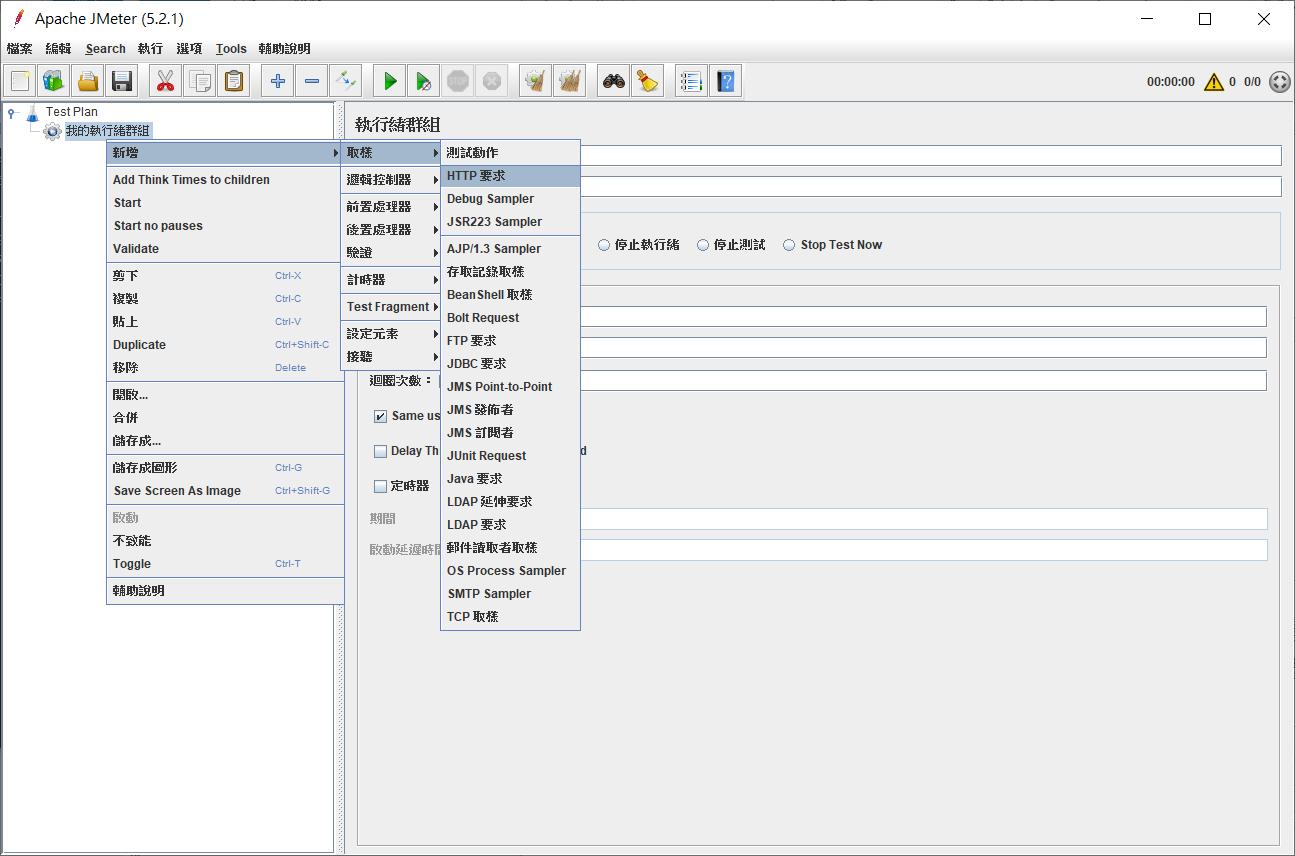Choose JDBC 要求 sampler
Image resolution: width=1295 pixels, height=856 pixels.
click(510, 364)
